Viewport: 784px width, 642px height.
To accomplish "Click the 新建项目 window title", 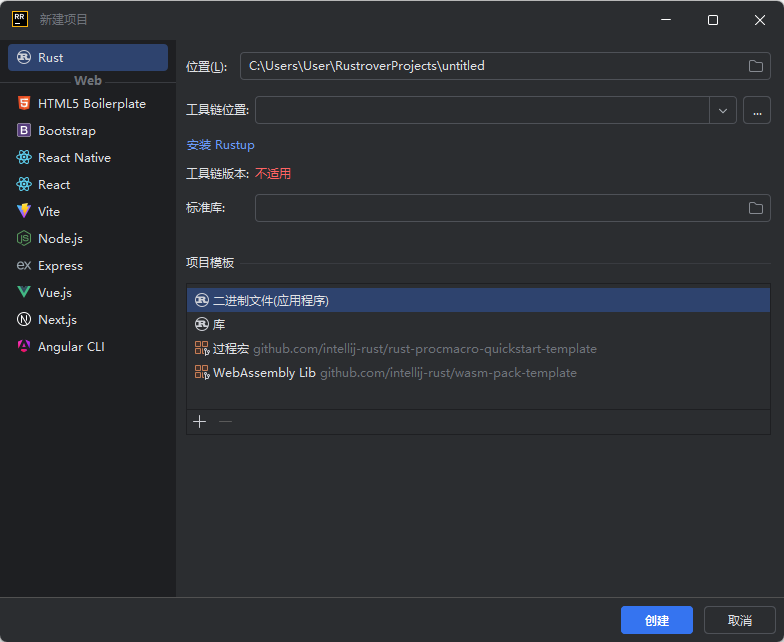I will [64, 20].
